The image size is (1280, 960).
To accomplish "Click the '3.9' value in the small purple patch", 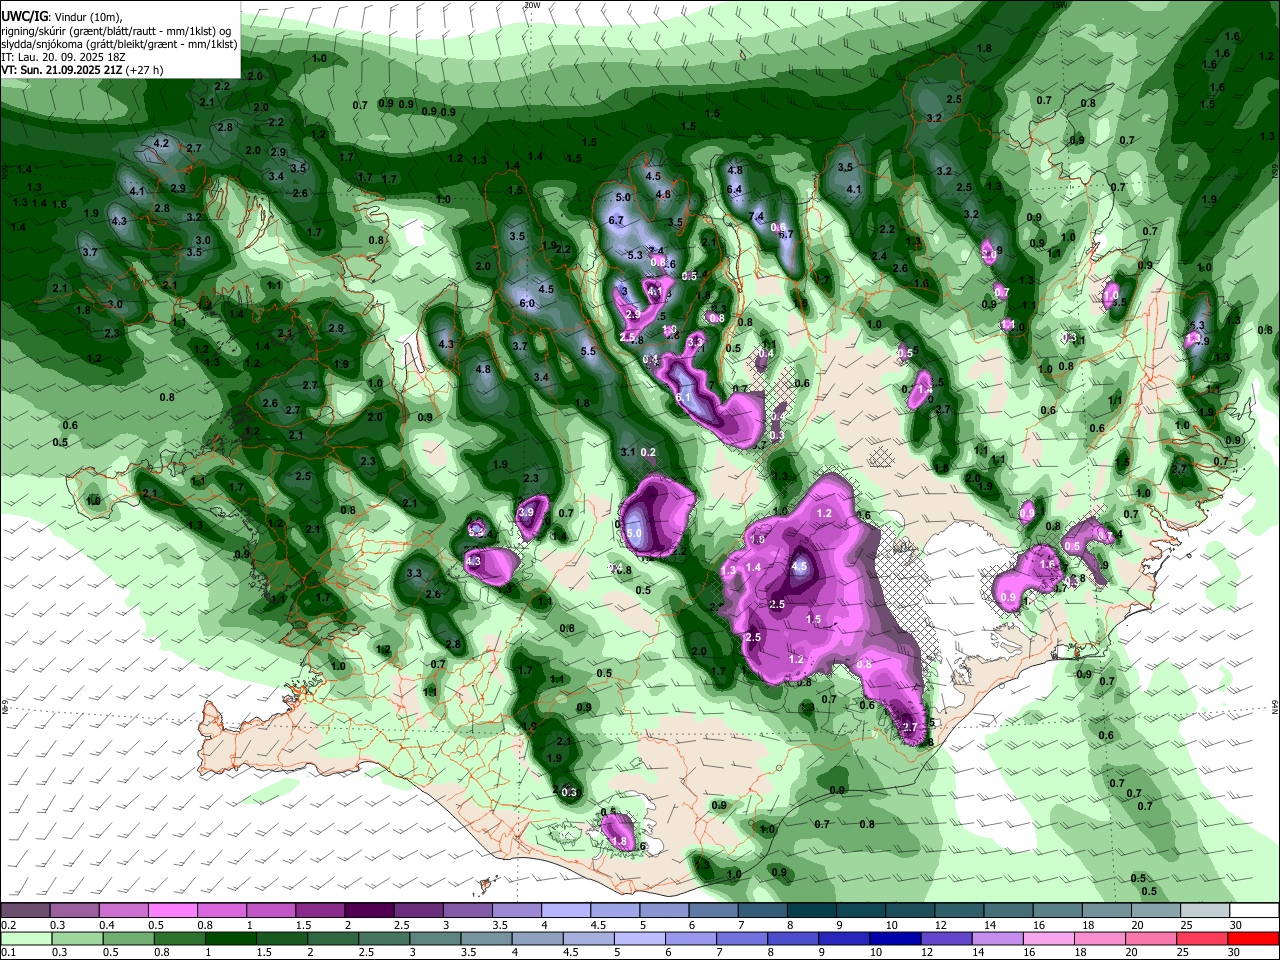I will click(526, 512).
